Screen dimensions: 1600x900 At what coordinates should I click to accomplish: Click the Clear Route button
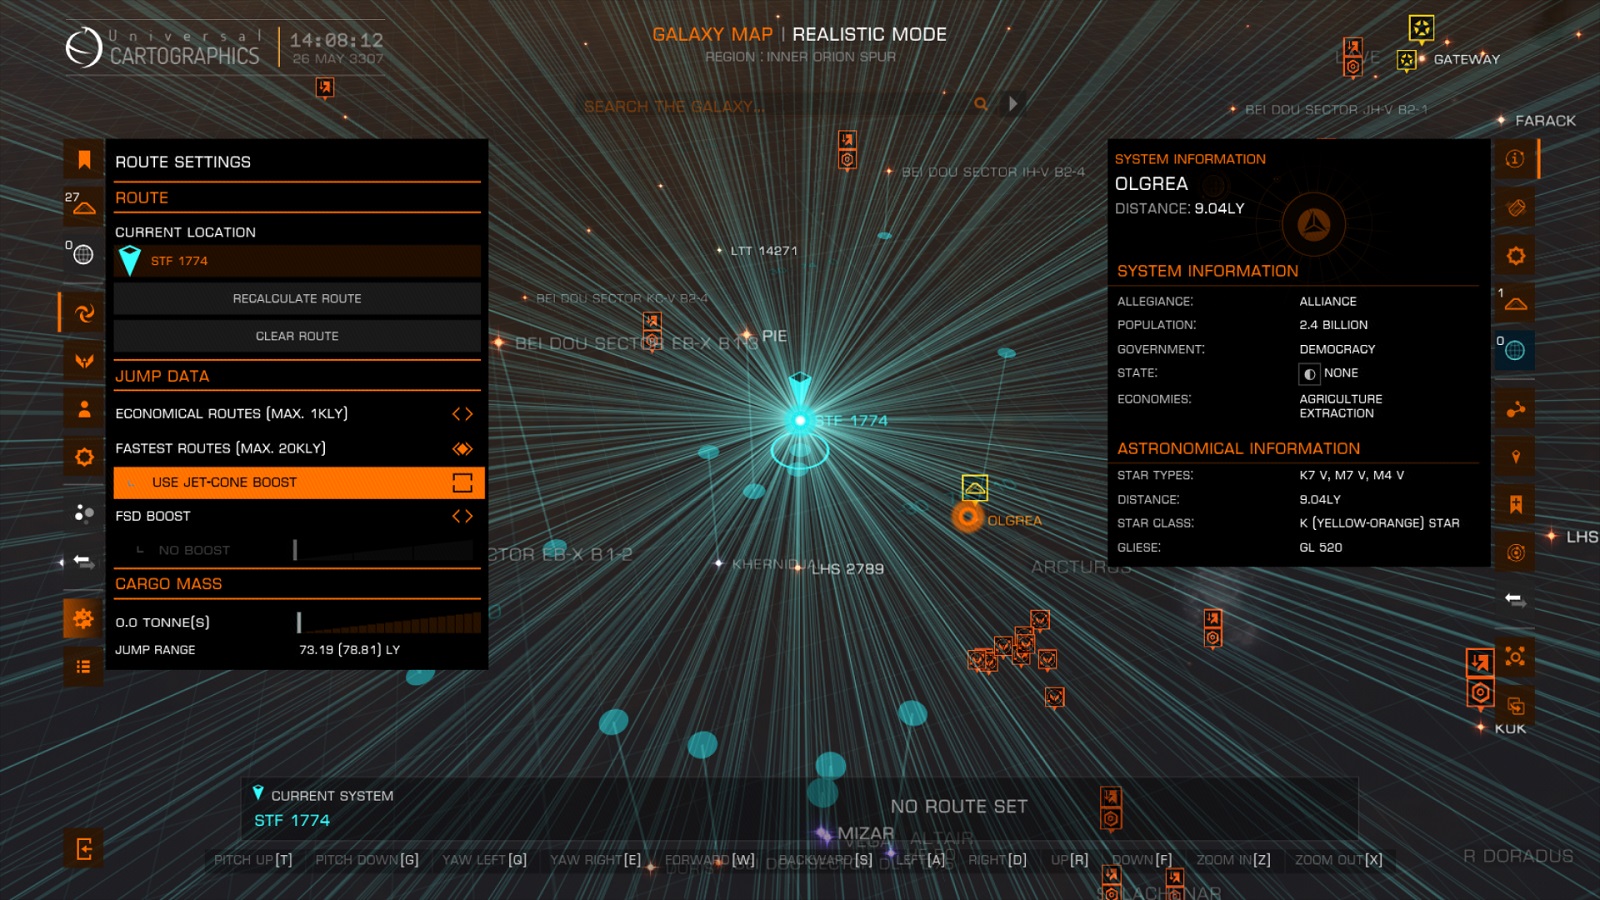[297, 336]
